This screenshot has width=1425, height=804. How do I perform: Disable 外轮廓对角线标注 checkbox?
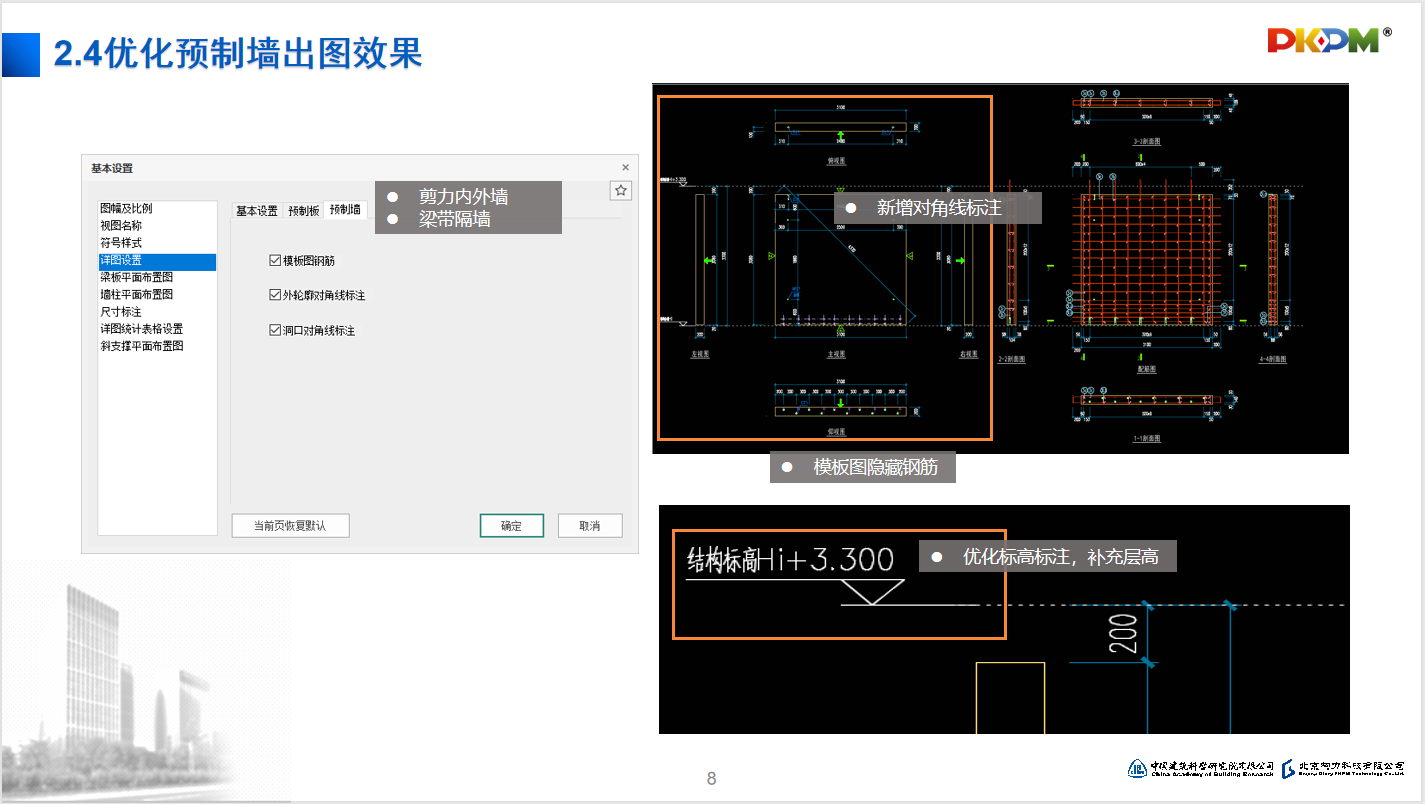[x=276, y=296]
